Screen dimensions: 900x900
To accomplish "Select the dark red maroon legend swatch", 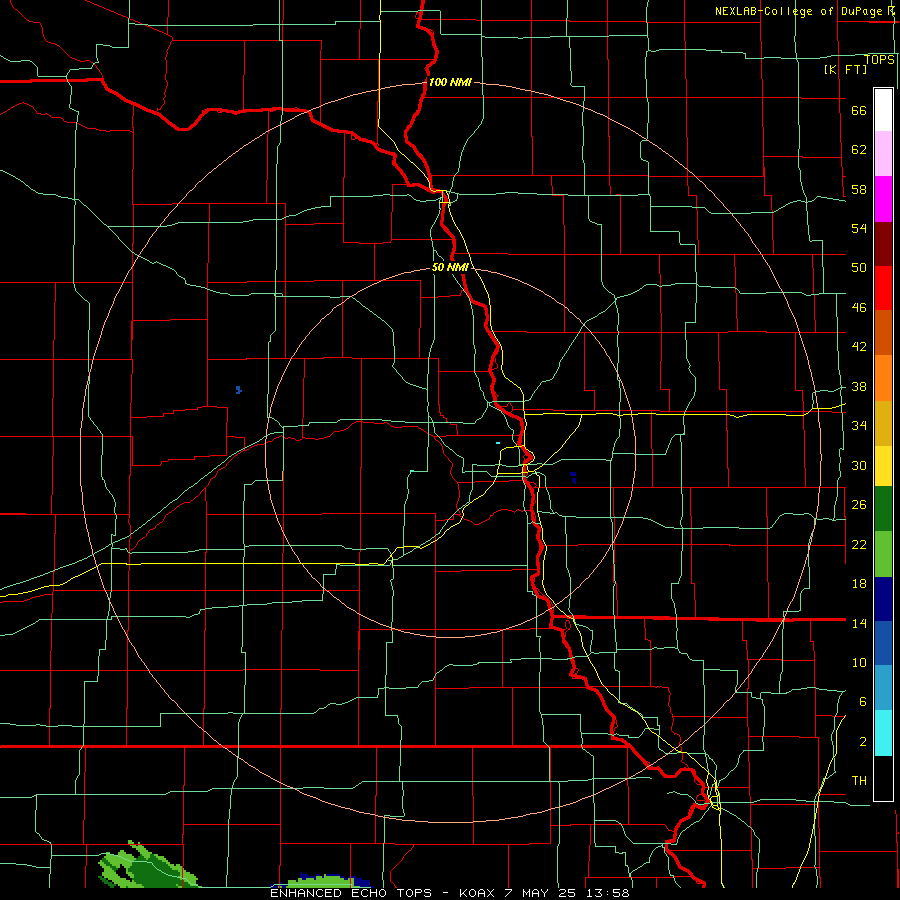I will pyautogui.click(x=883, y=243).
